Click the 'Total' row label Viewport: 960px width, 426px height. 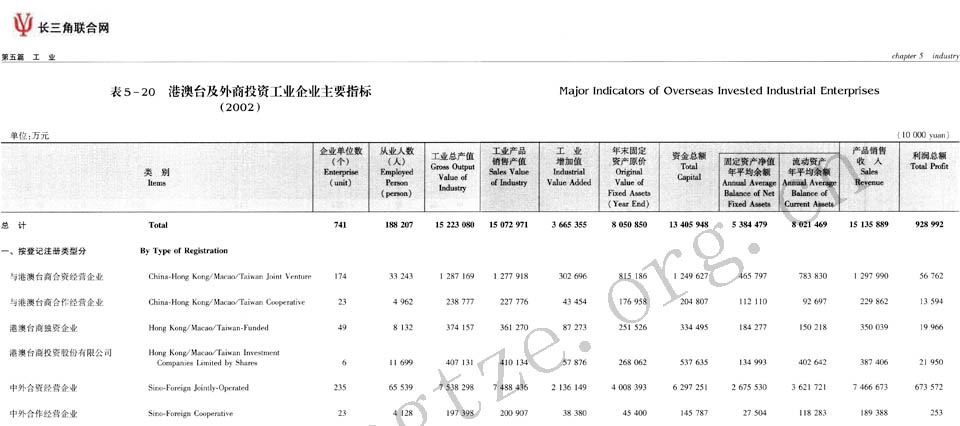pyautogui.click(x=158, y=225)
